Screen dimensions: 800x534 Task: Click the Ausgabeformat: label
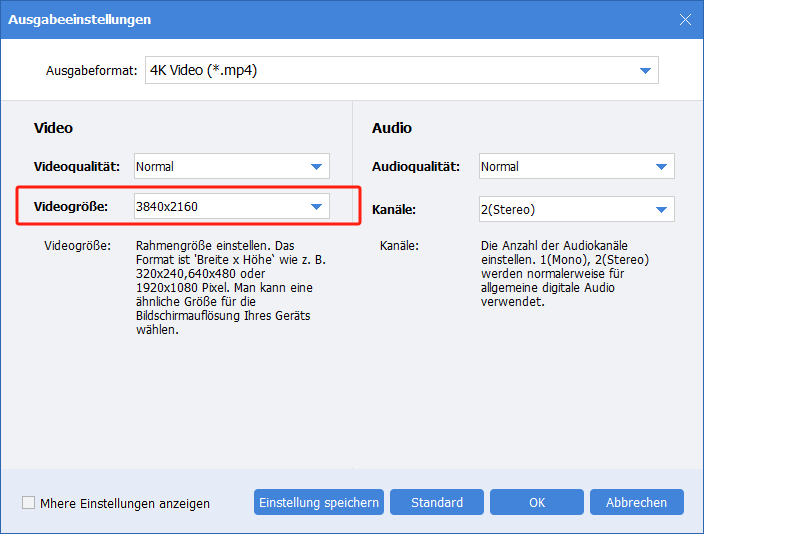point(91,70)
